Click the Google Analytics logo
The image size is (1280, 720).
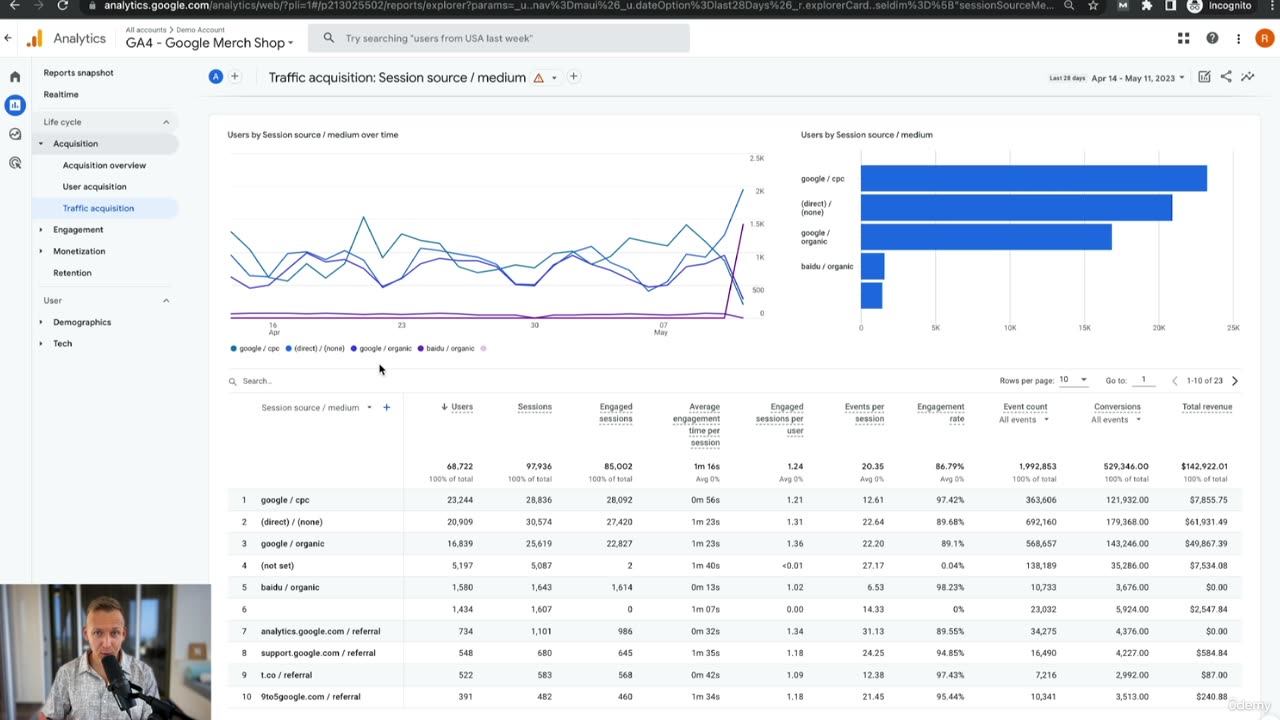(x=35, y=39)
